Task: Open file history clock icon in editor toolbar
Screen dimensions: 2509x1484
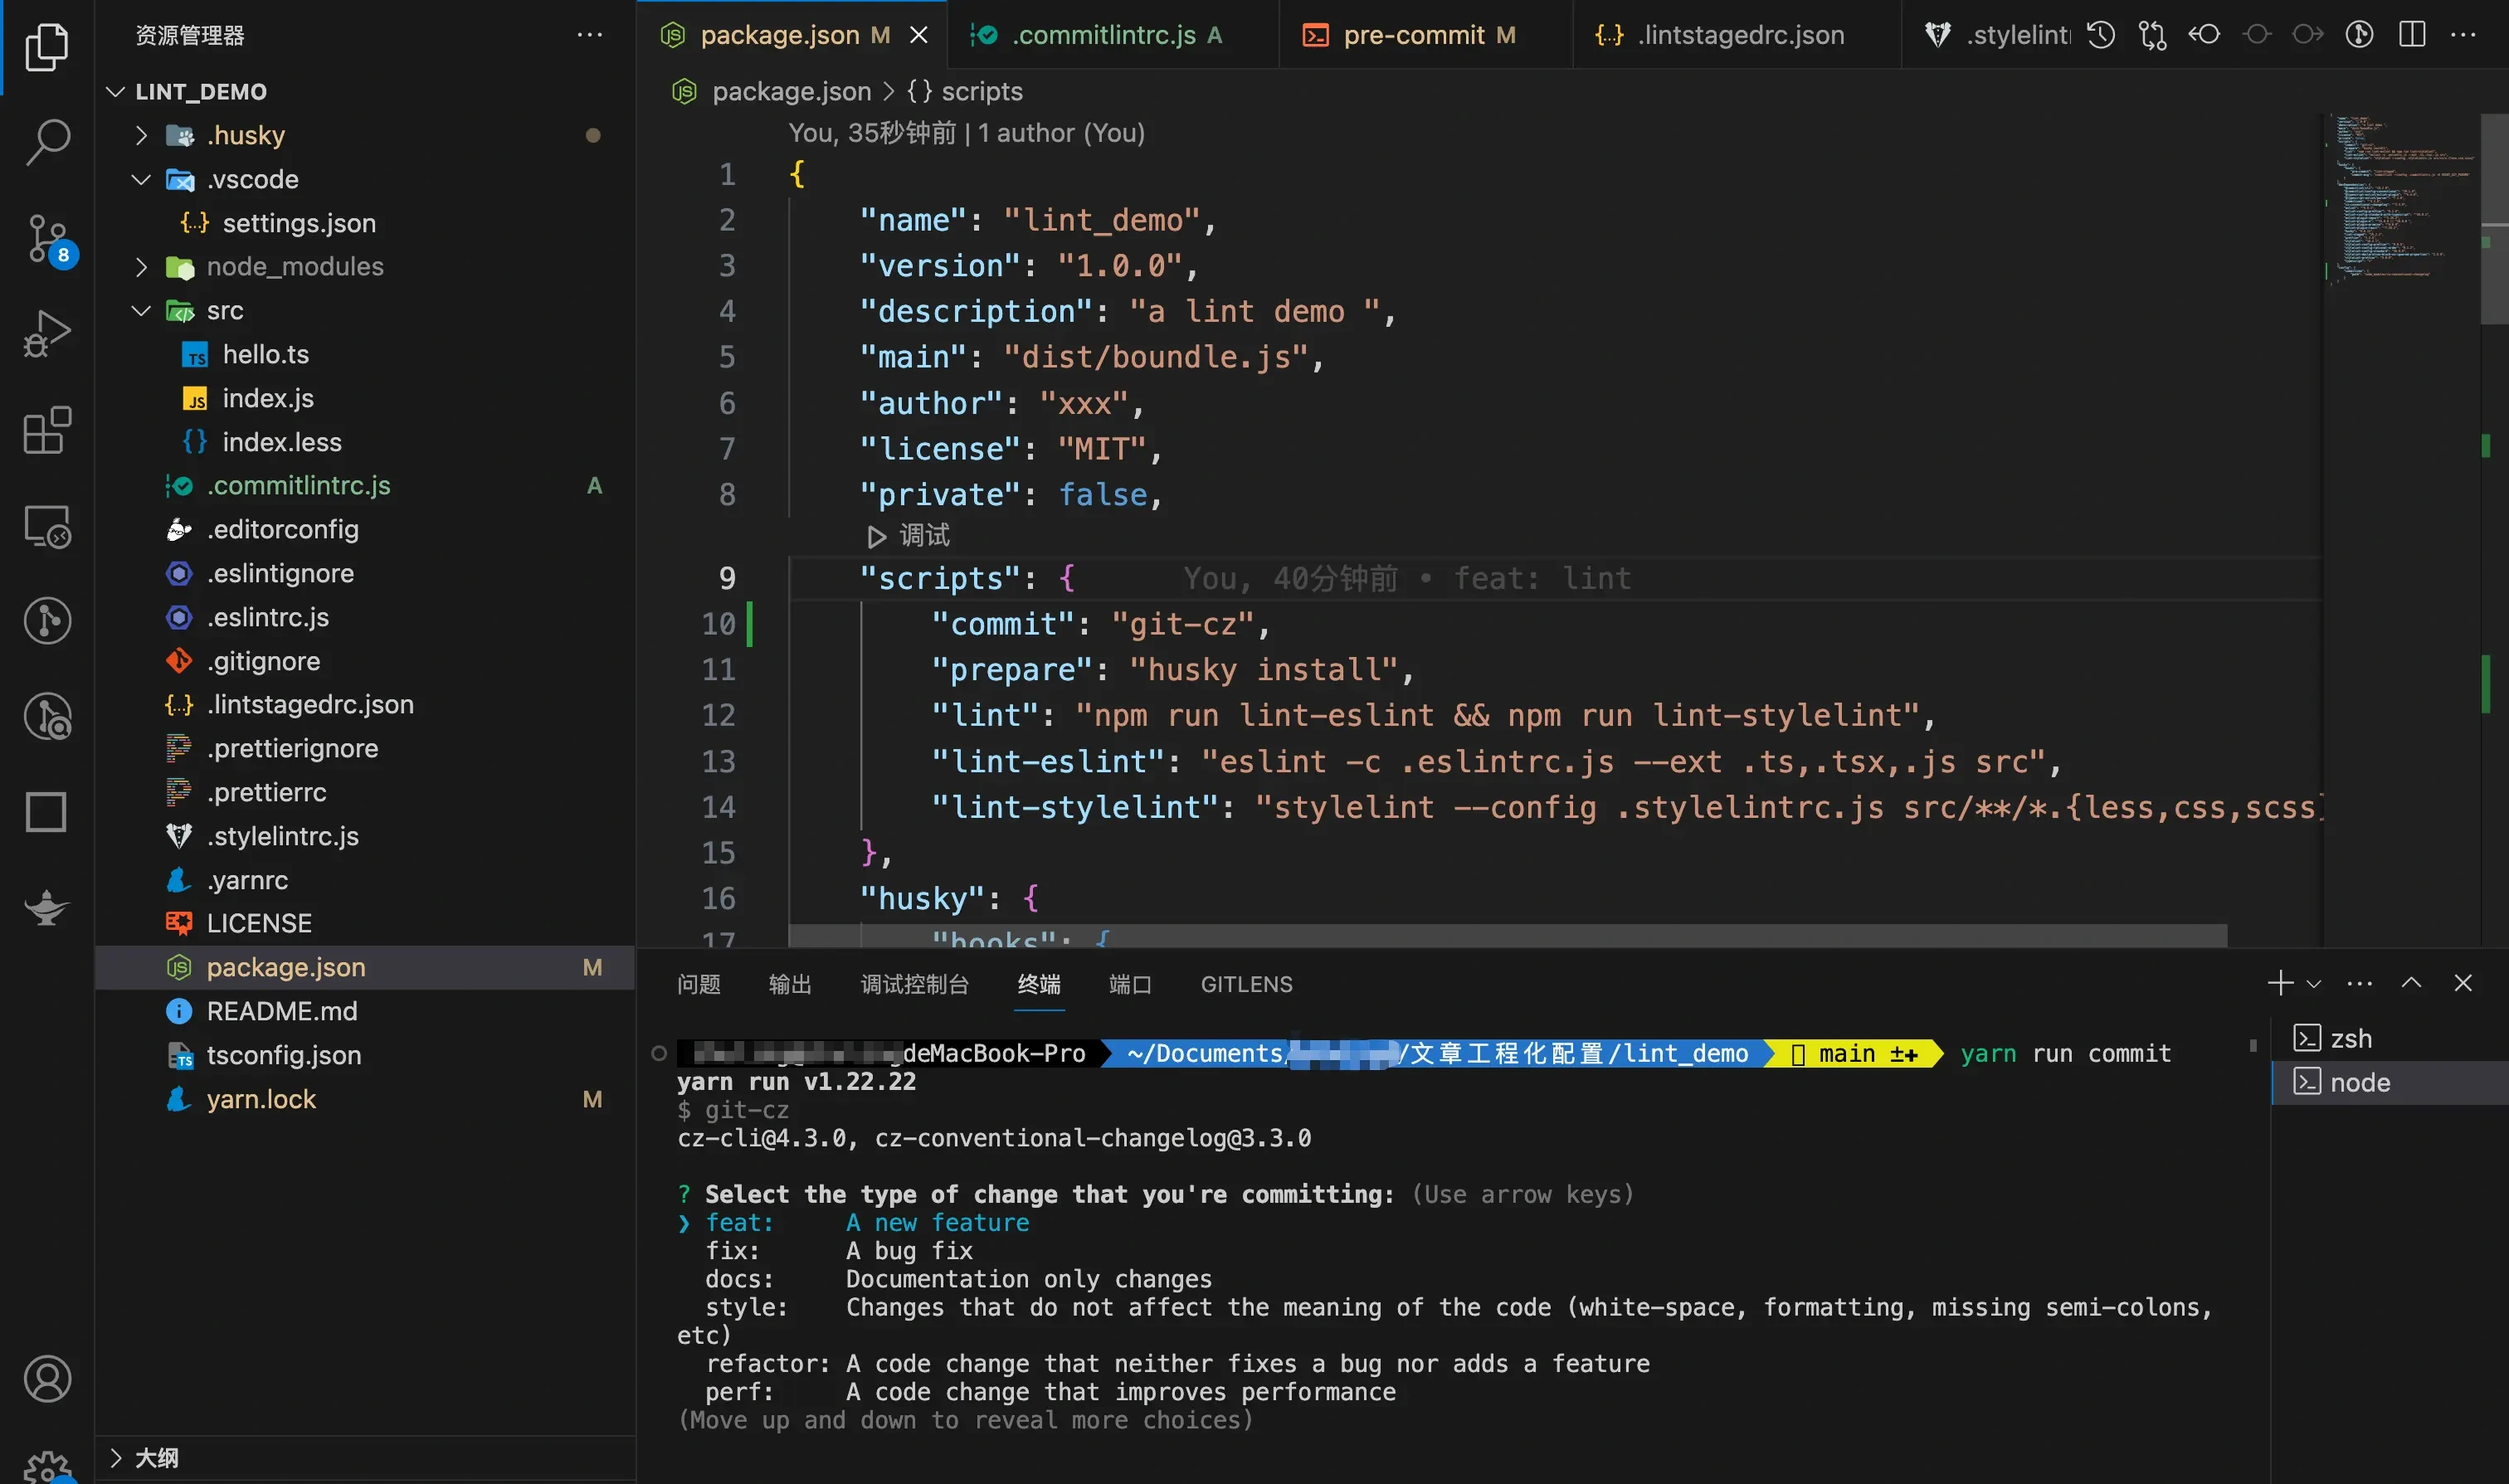Action: [2100, 35]
